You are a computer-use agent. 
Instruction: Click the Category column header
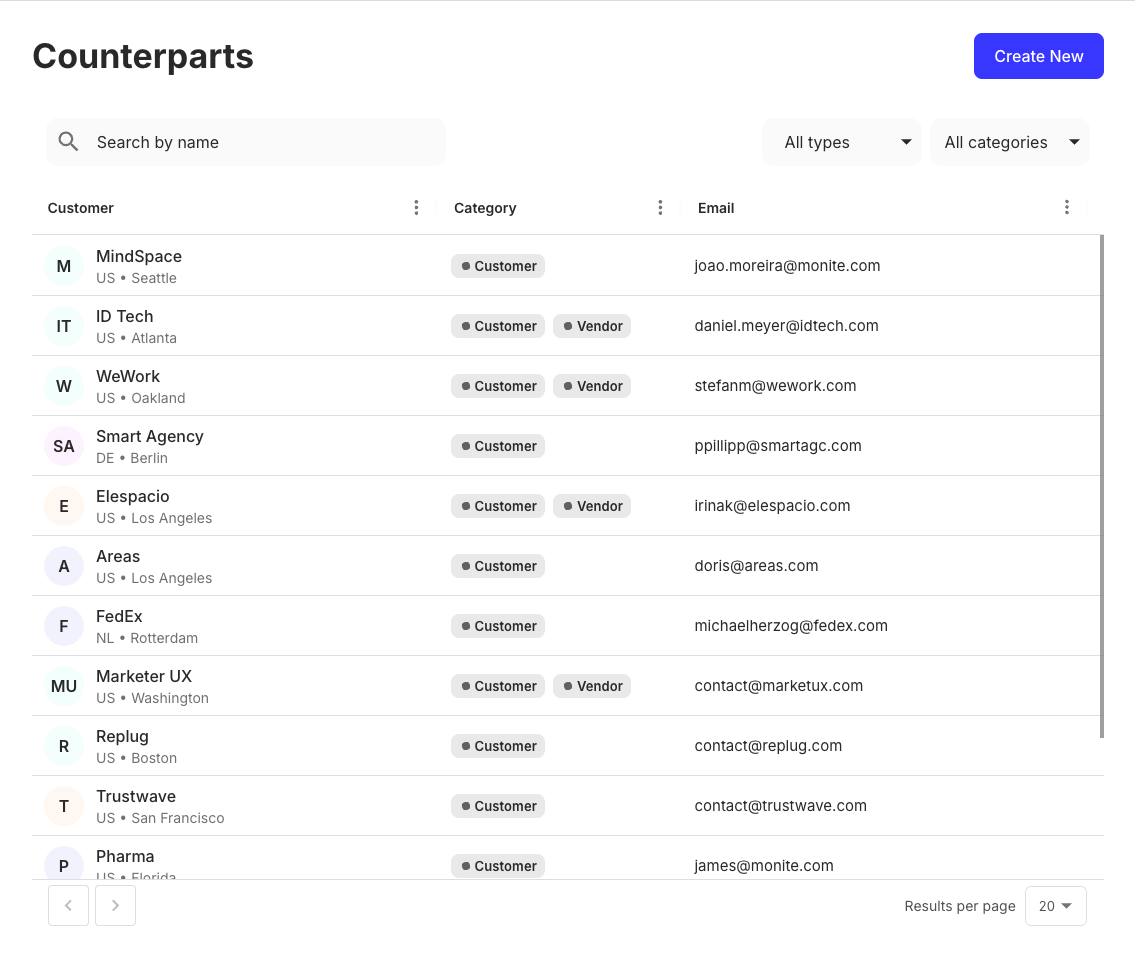click(x=485, y=207)
